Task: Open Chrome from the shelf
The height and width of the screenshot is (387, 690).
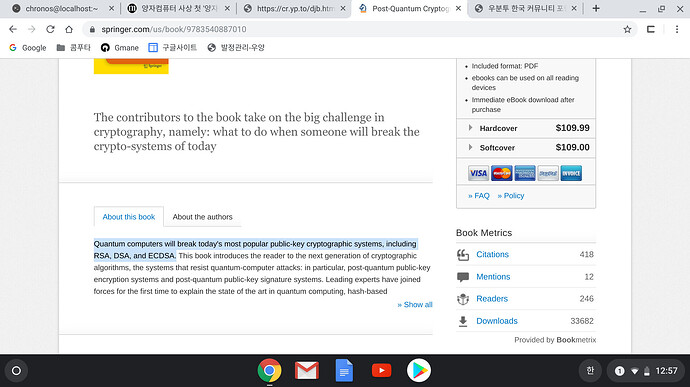Action: click(269, 371)
